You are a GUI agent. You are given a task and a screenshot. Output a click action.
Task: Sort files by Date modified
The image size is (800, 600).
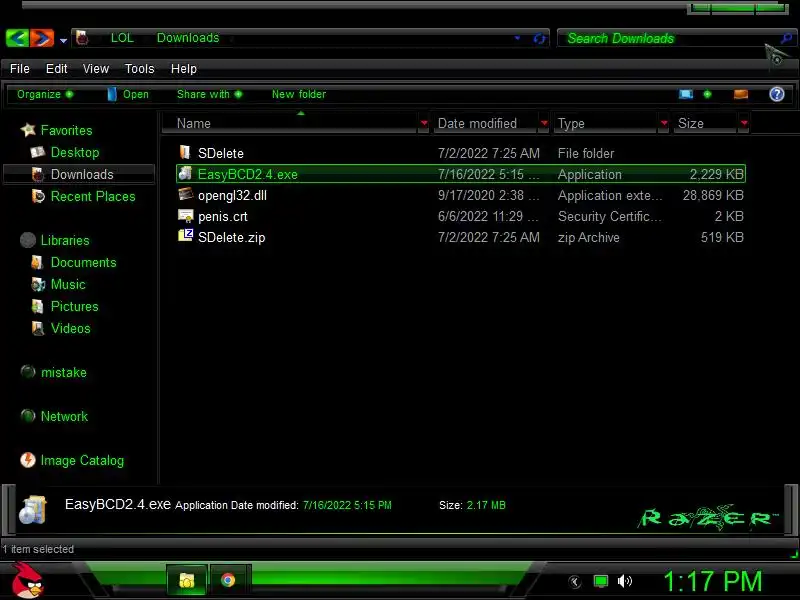coord(485,123)
